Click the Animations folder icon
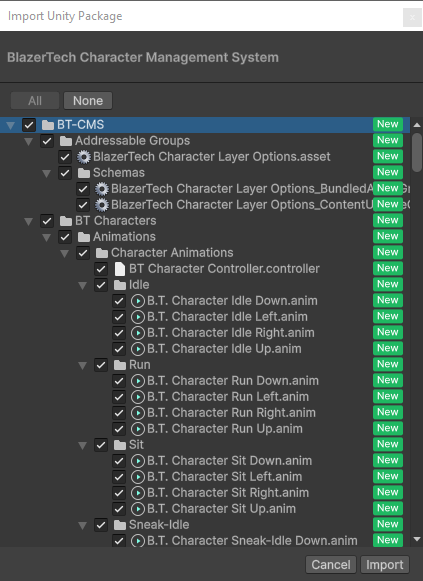This screenshot has height=581, width=423. click(x=84, y=237)
